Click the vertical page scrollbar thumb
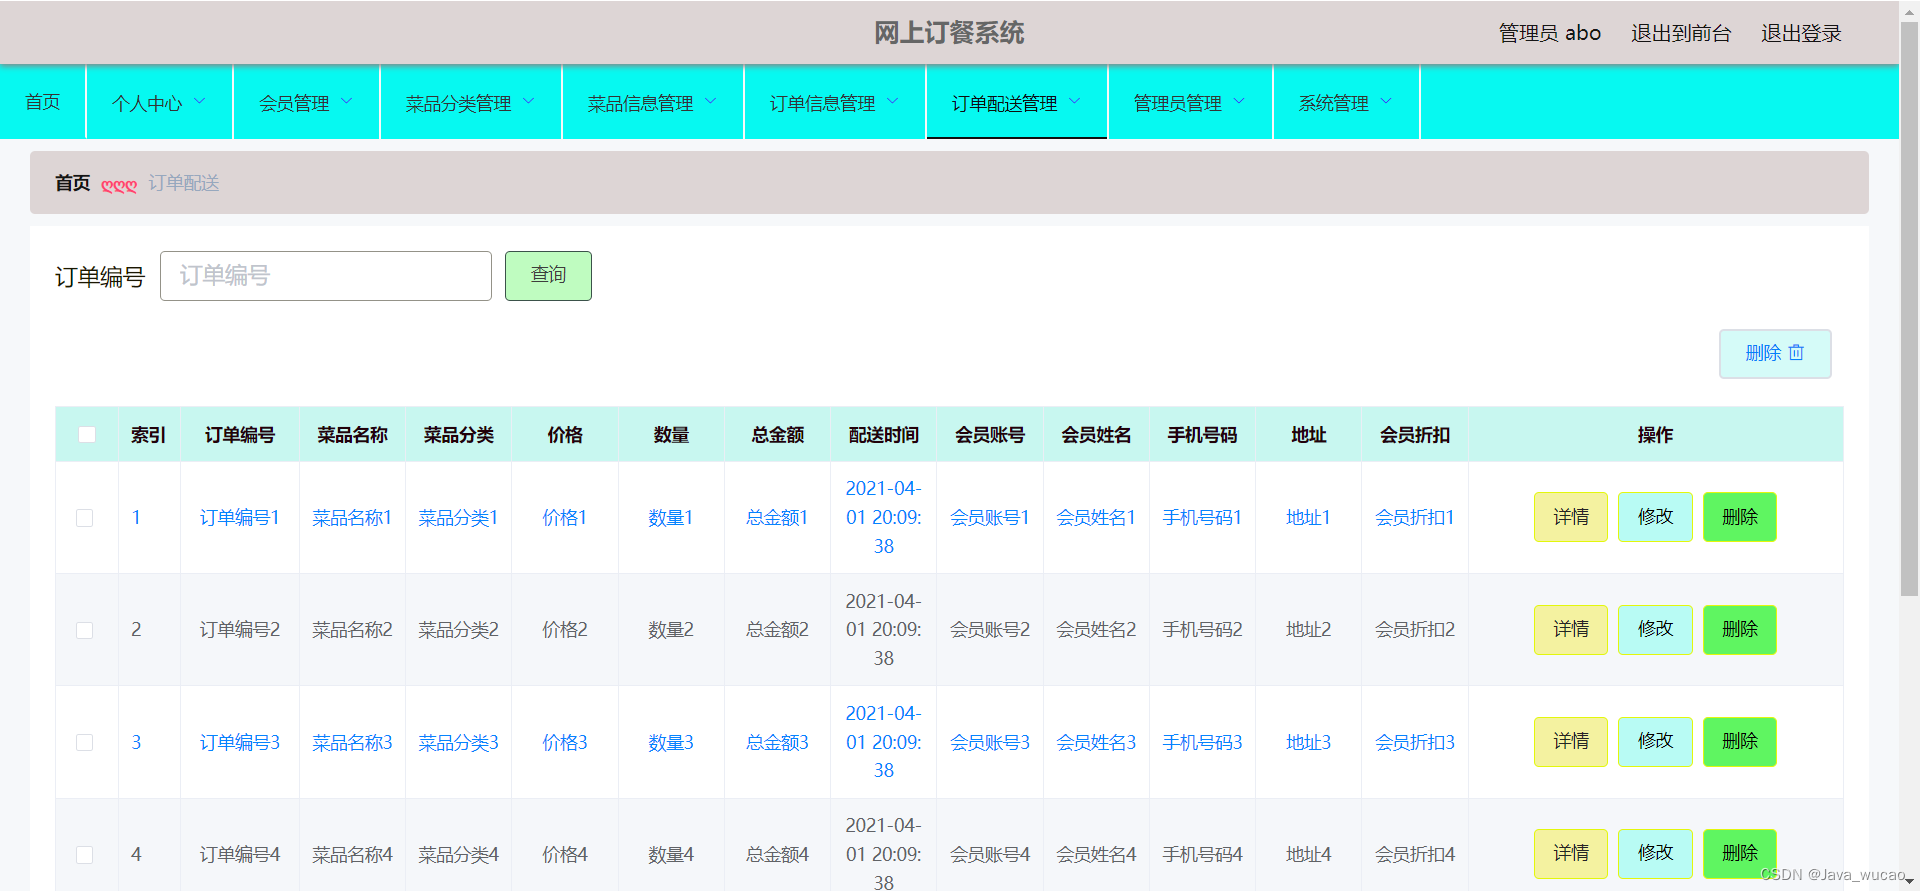1920x891 pixels. point(1909,310)
